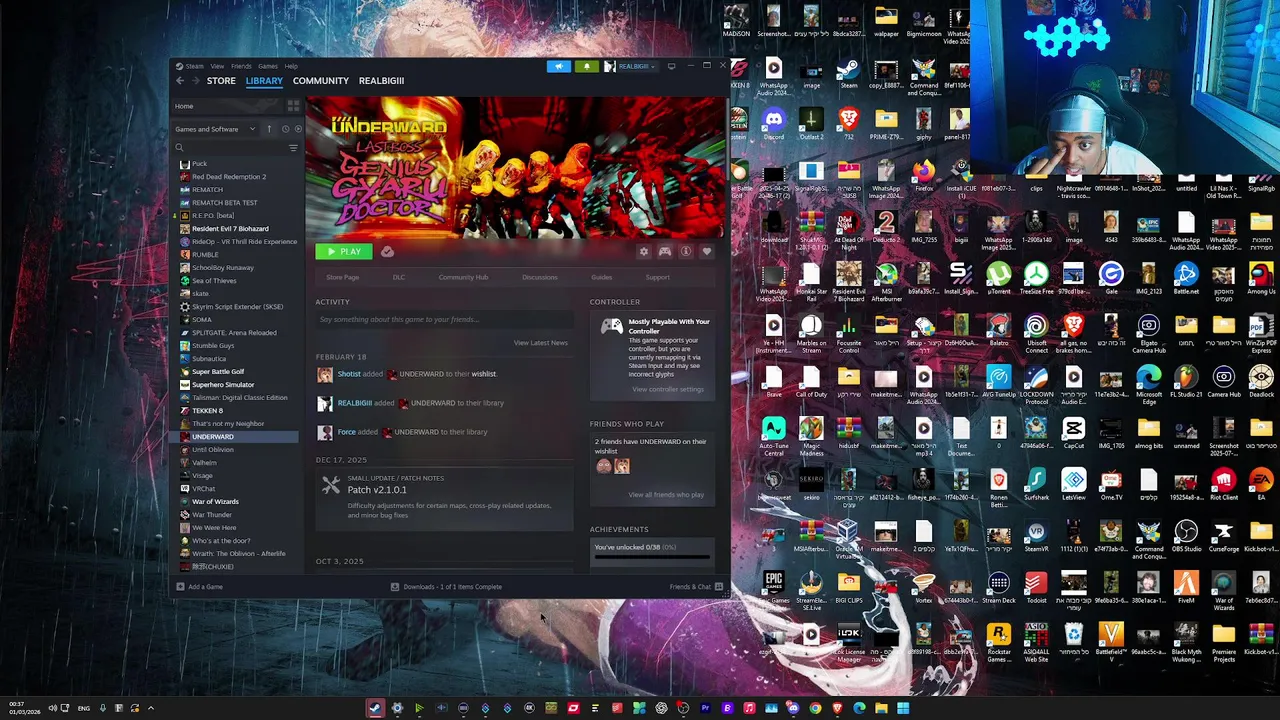Open File Explorer in taskbar
1280x720 pixels.
click(881, 708)
